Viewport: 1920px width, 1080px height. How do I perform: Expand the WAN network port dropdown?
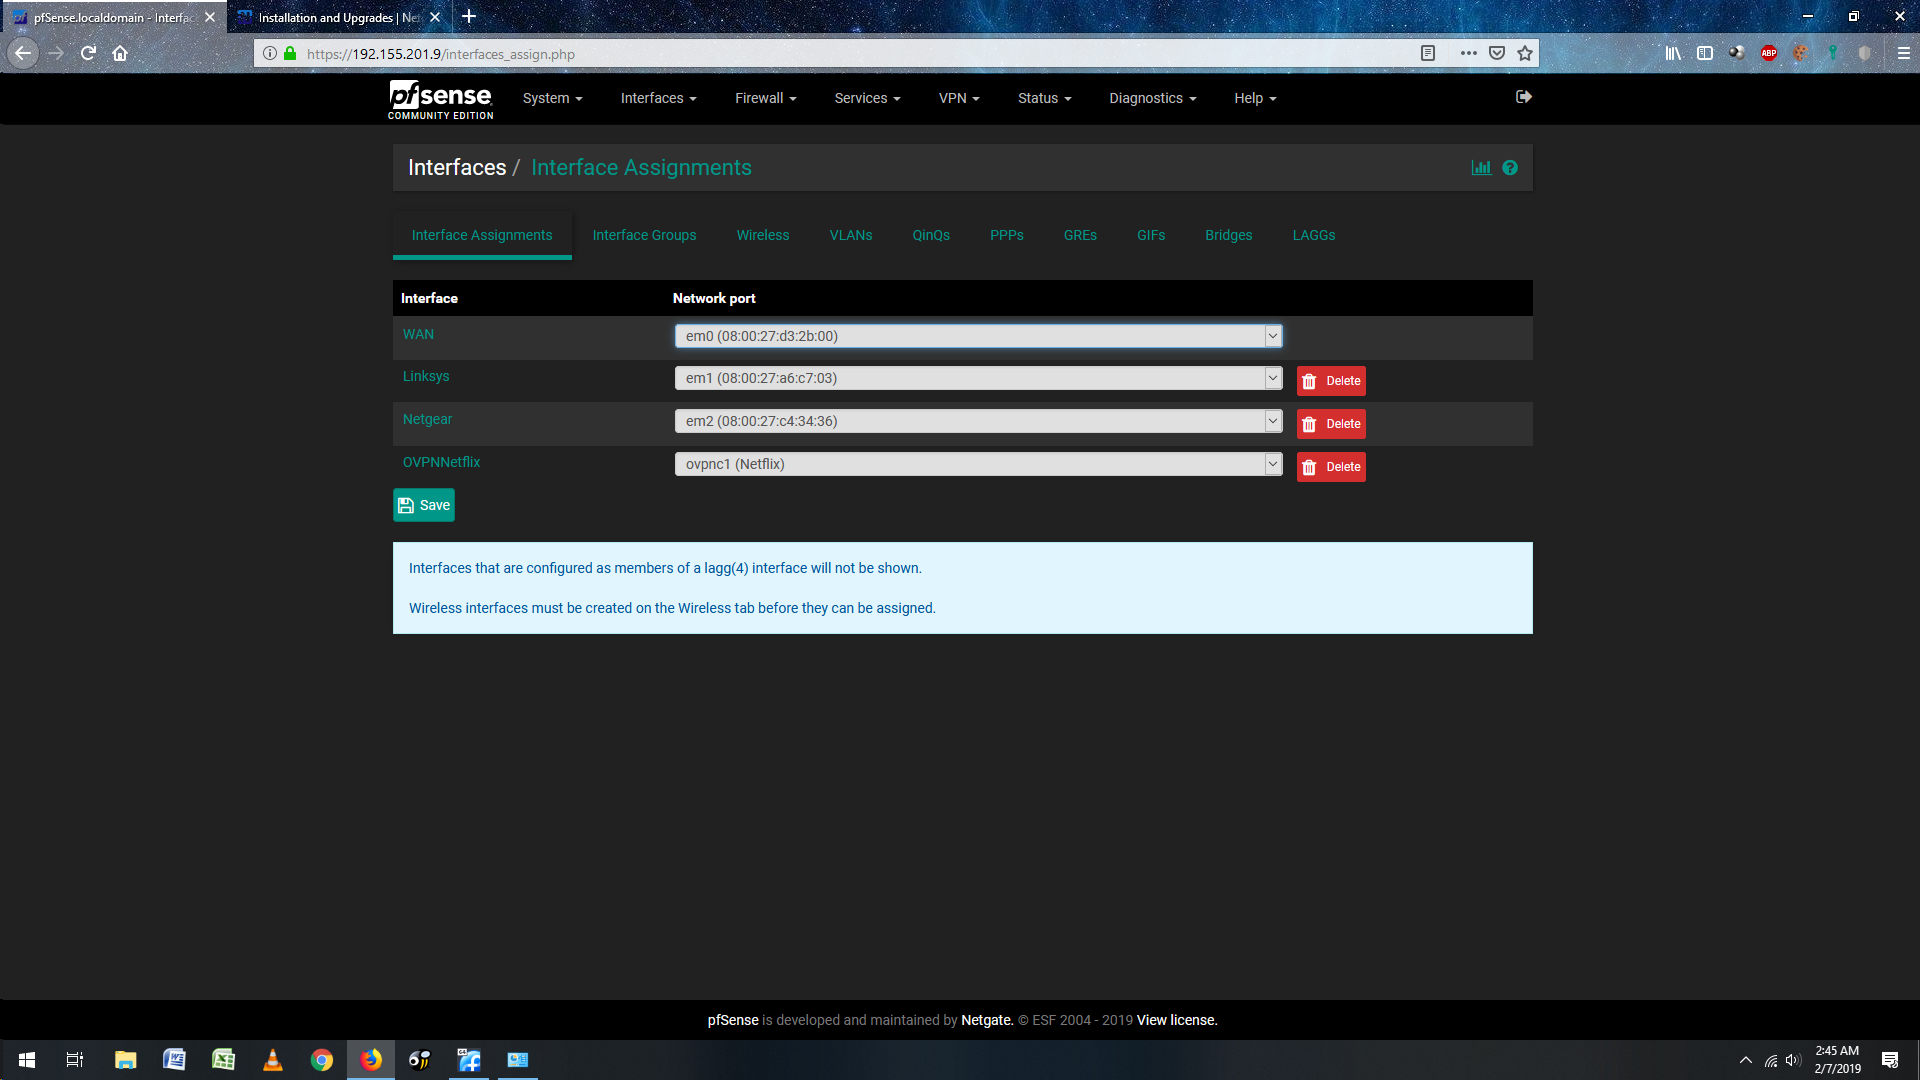point(977,336)
